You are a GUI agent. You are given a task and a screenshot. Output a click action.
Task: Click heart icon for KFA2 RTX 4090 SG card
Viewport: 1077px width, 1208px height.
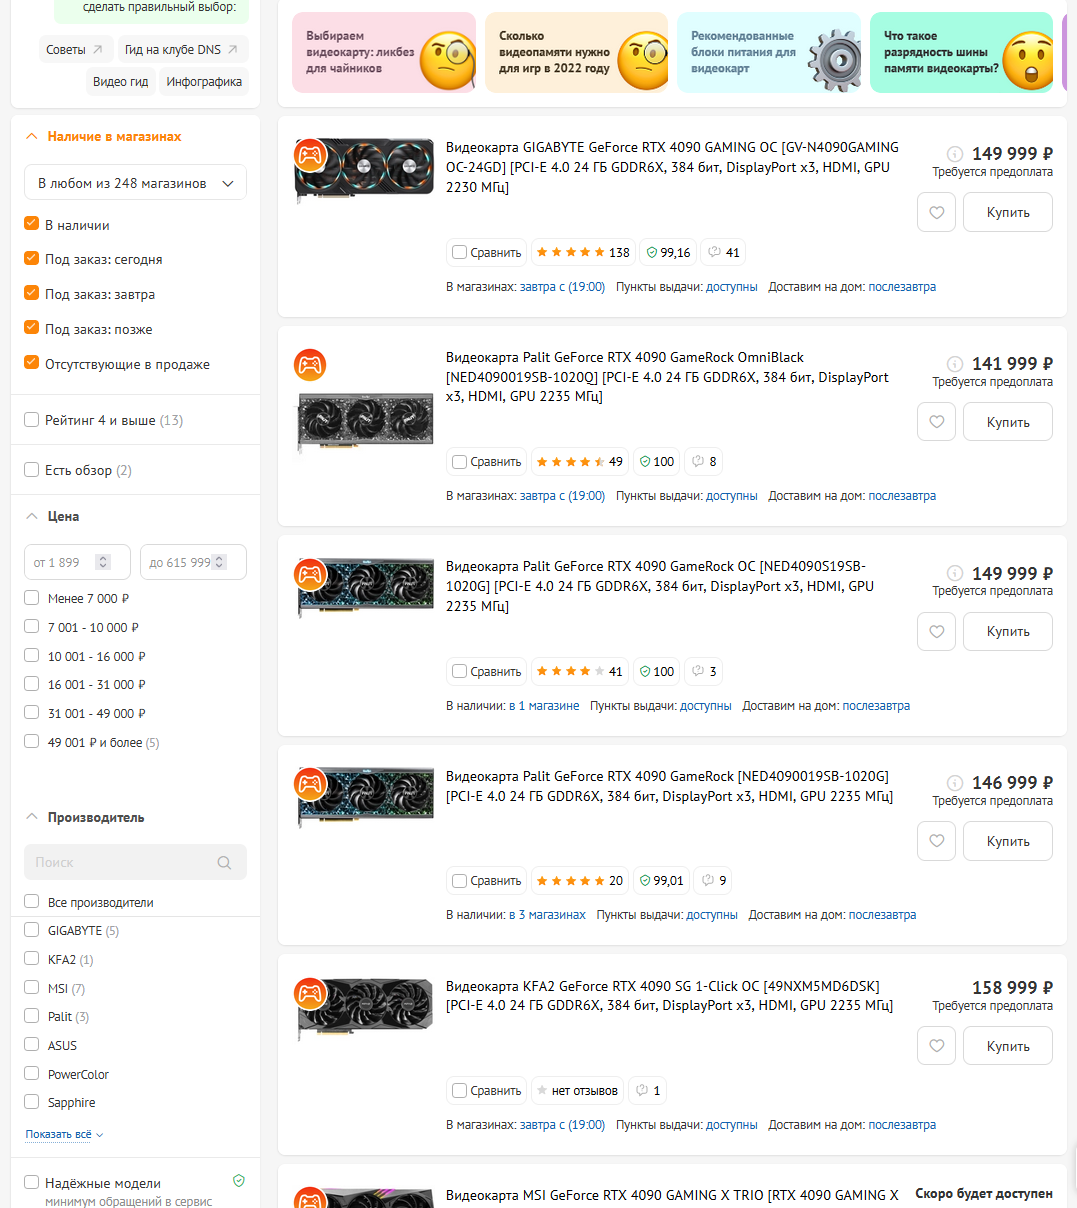point(936,1046)
